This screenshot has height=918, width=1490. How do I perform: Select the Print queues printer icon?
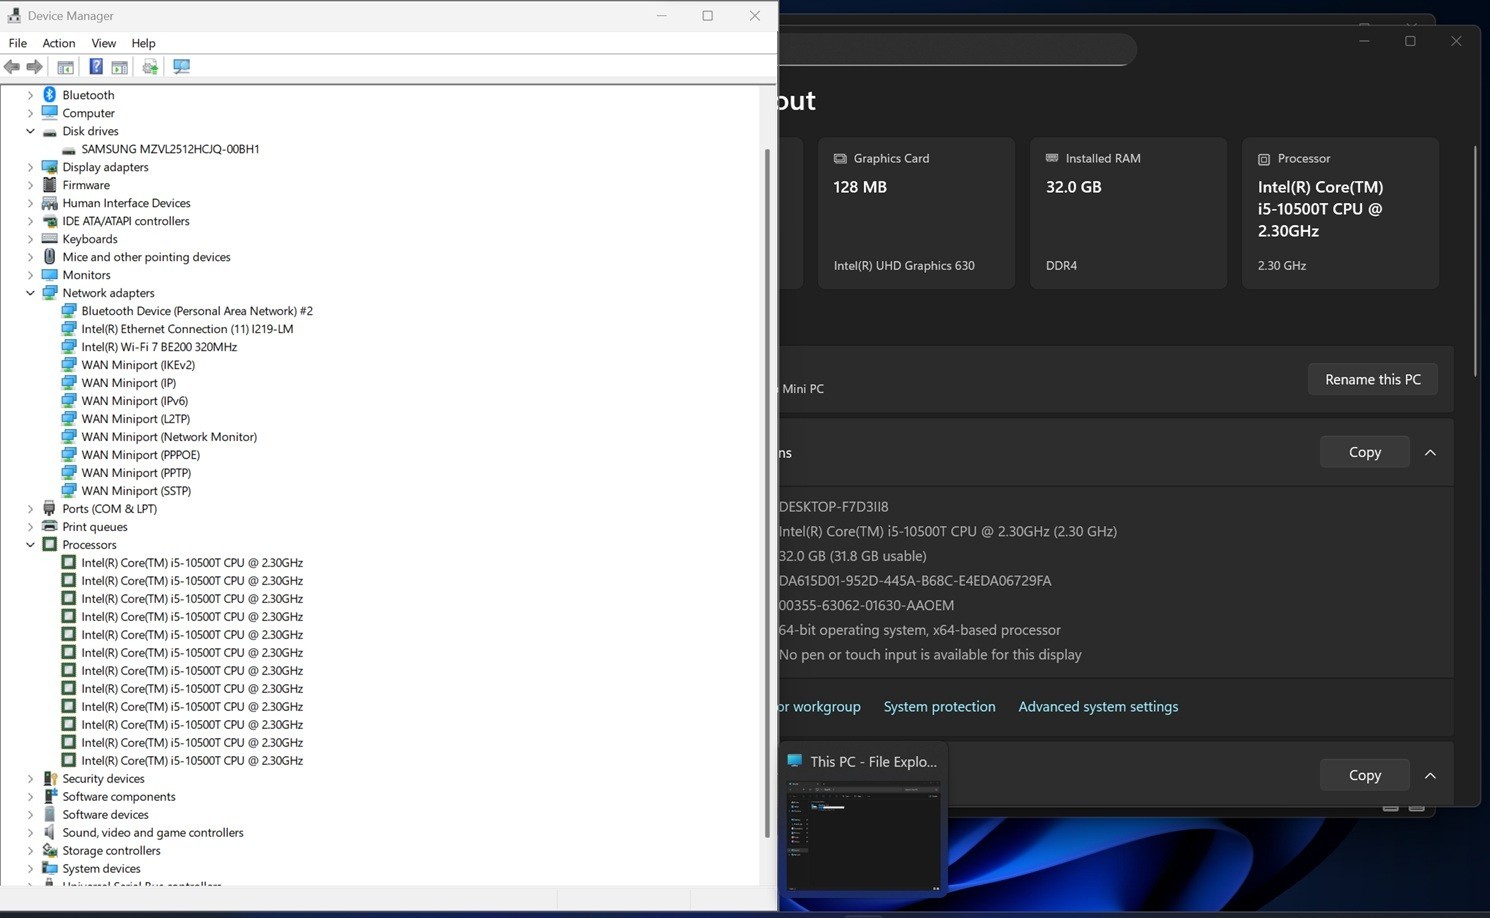click(x=50, y=527)
